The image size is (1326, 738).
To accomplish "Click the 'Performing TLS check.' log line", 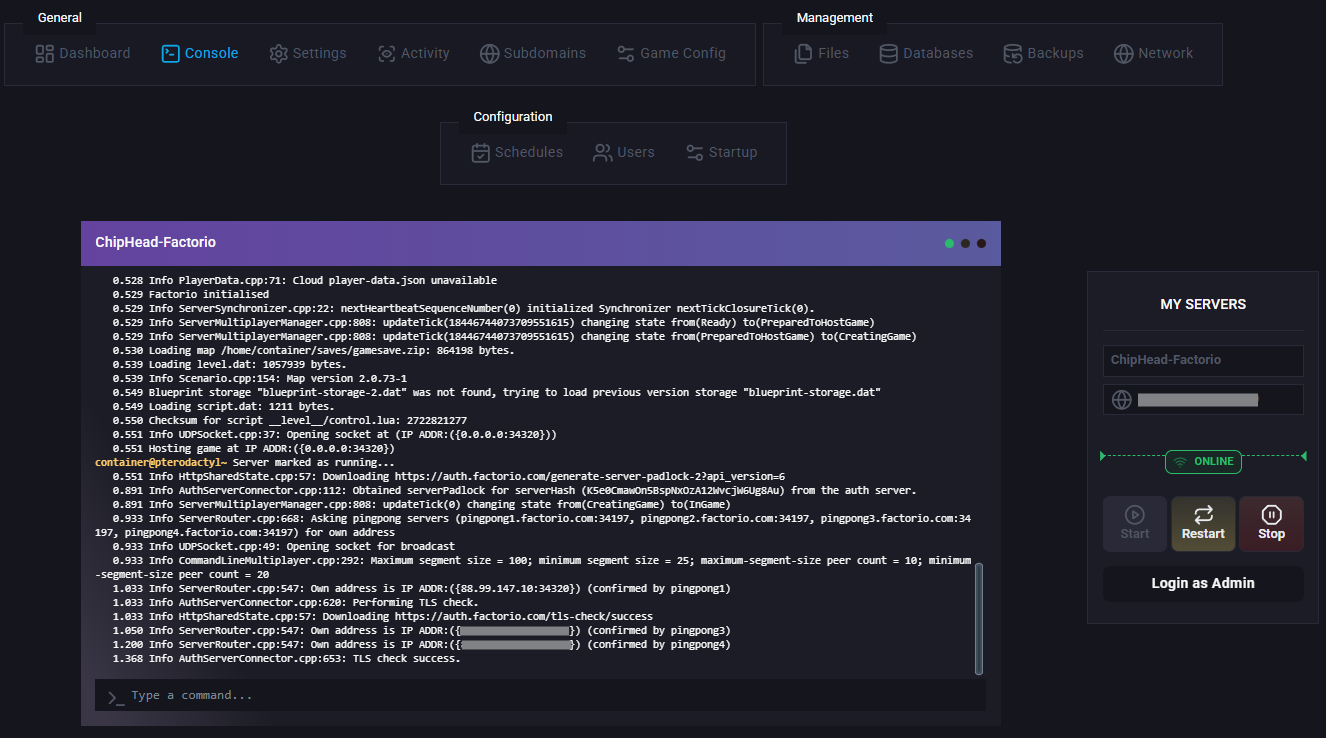I will click(x=296, y=603).
